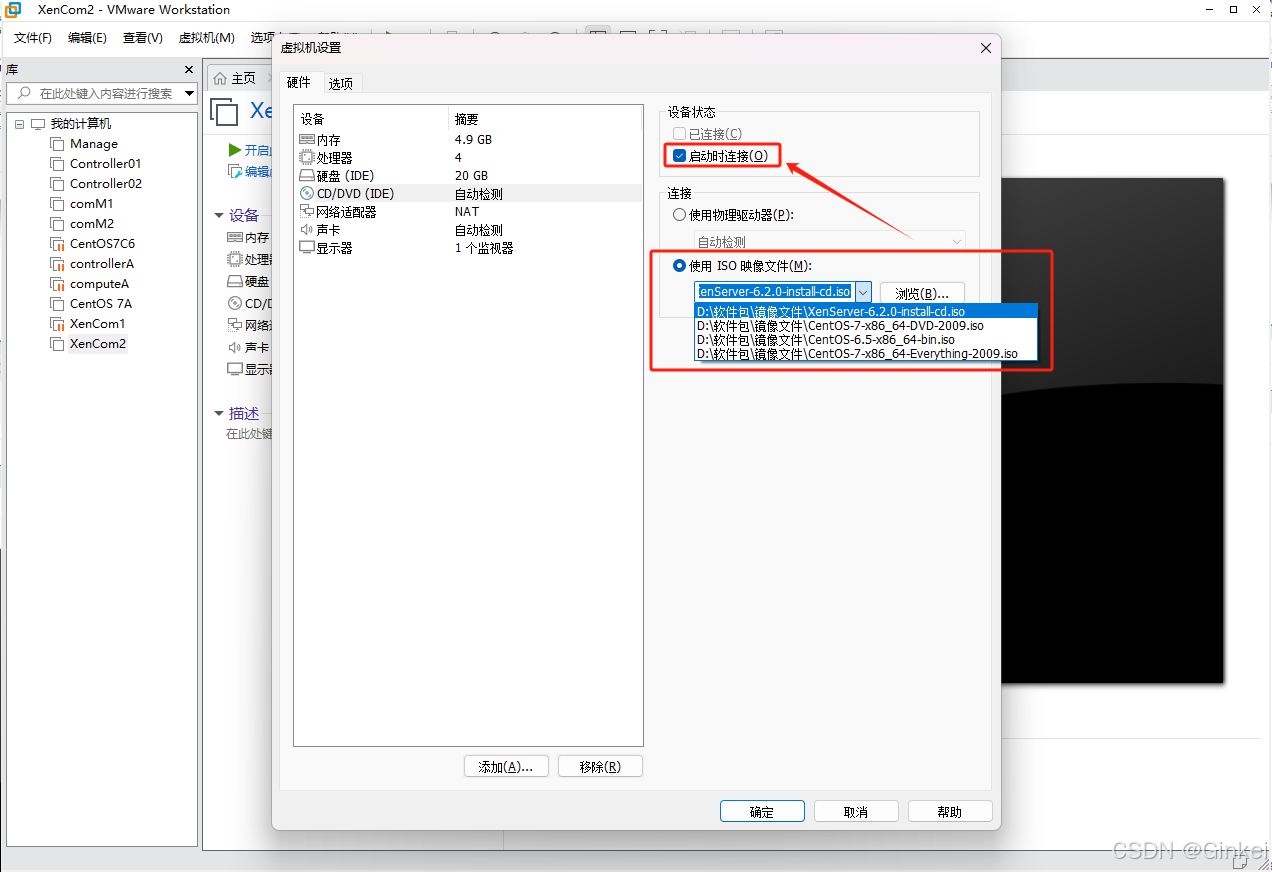Screen dimensions: 1272x872
Task: Select the controllerA VM icon in library
Action: tap(57, 264)
